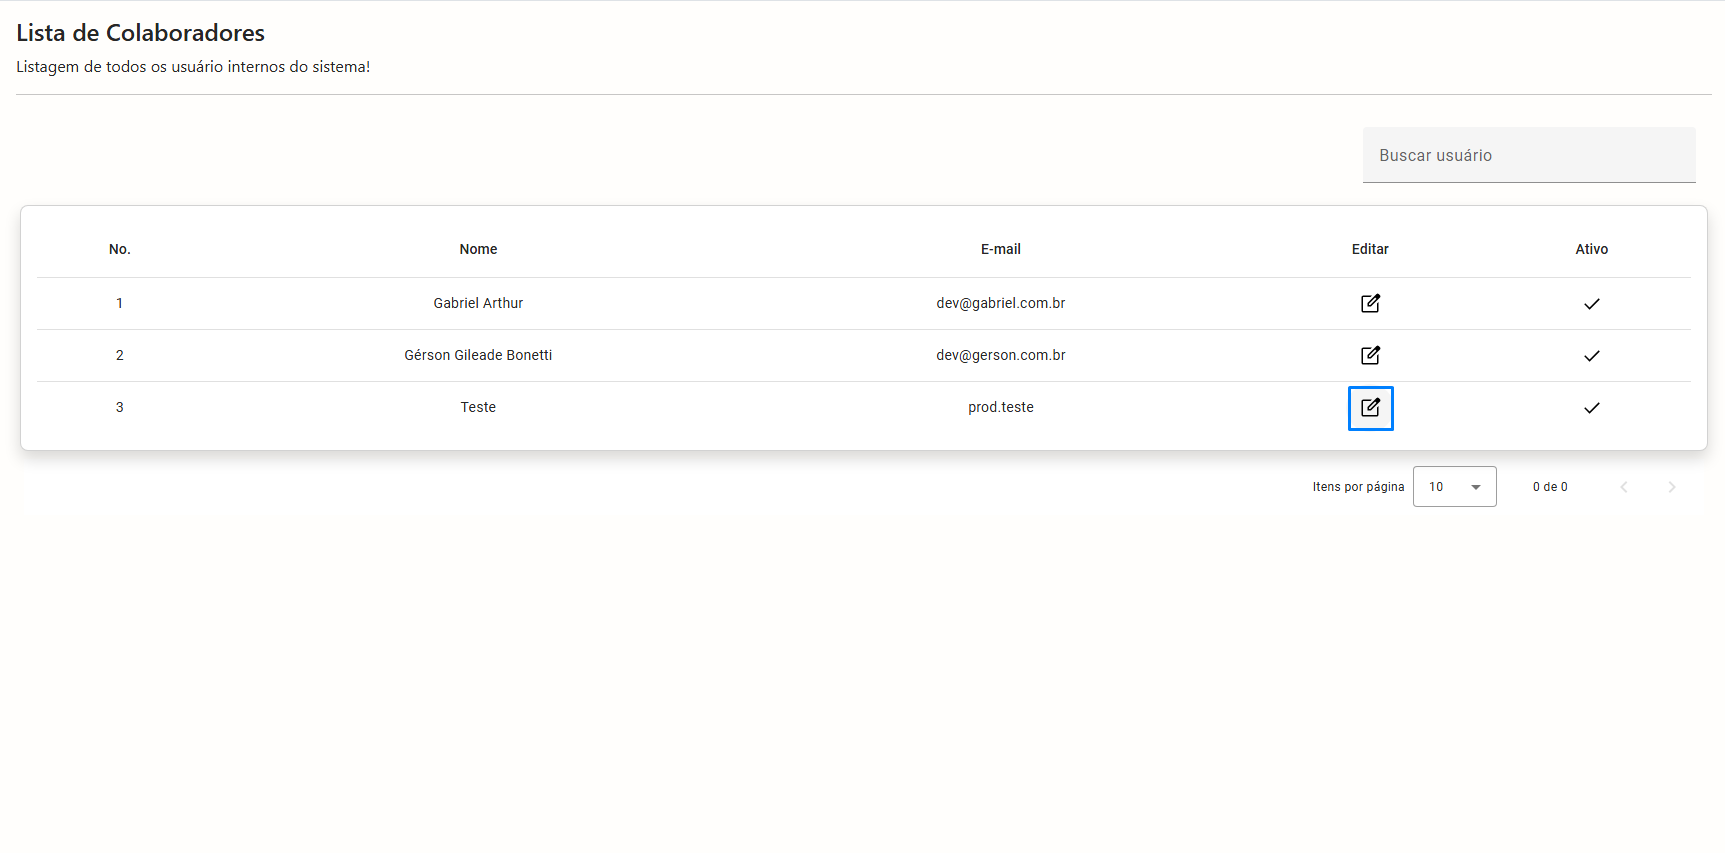Click the name Gabriel Arthur
The width and height of the screenshot is (1725, 853).
point(478,303)
